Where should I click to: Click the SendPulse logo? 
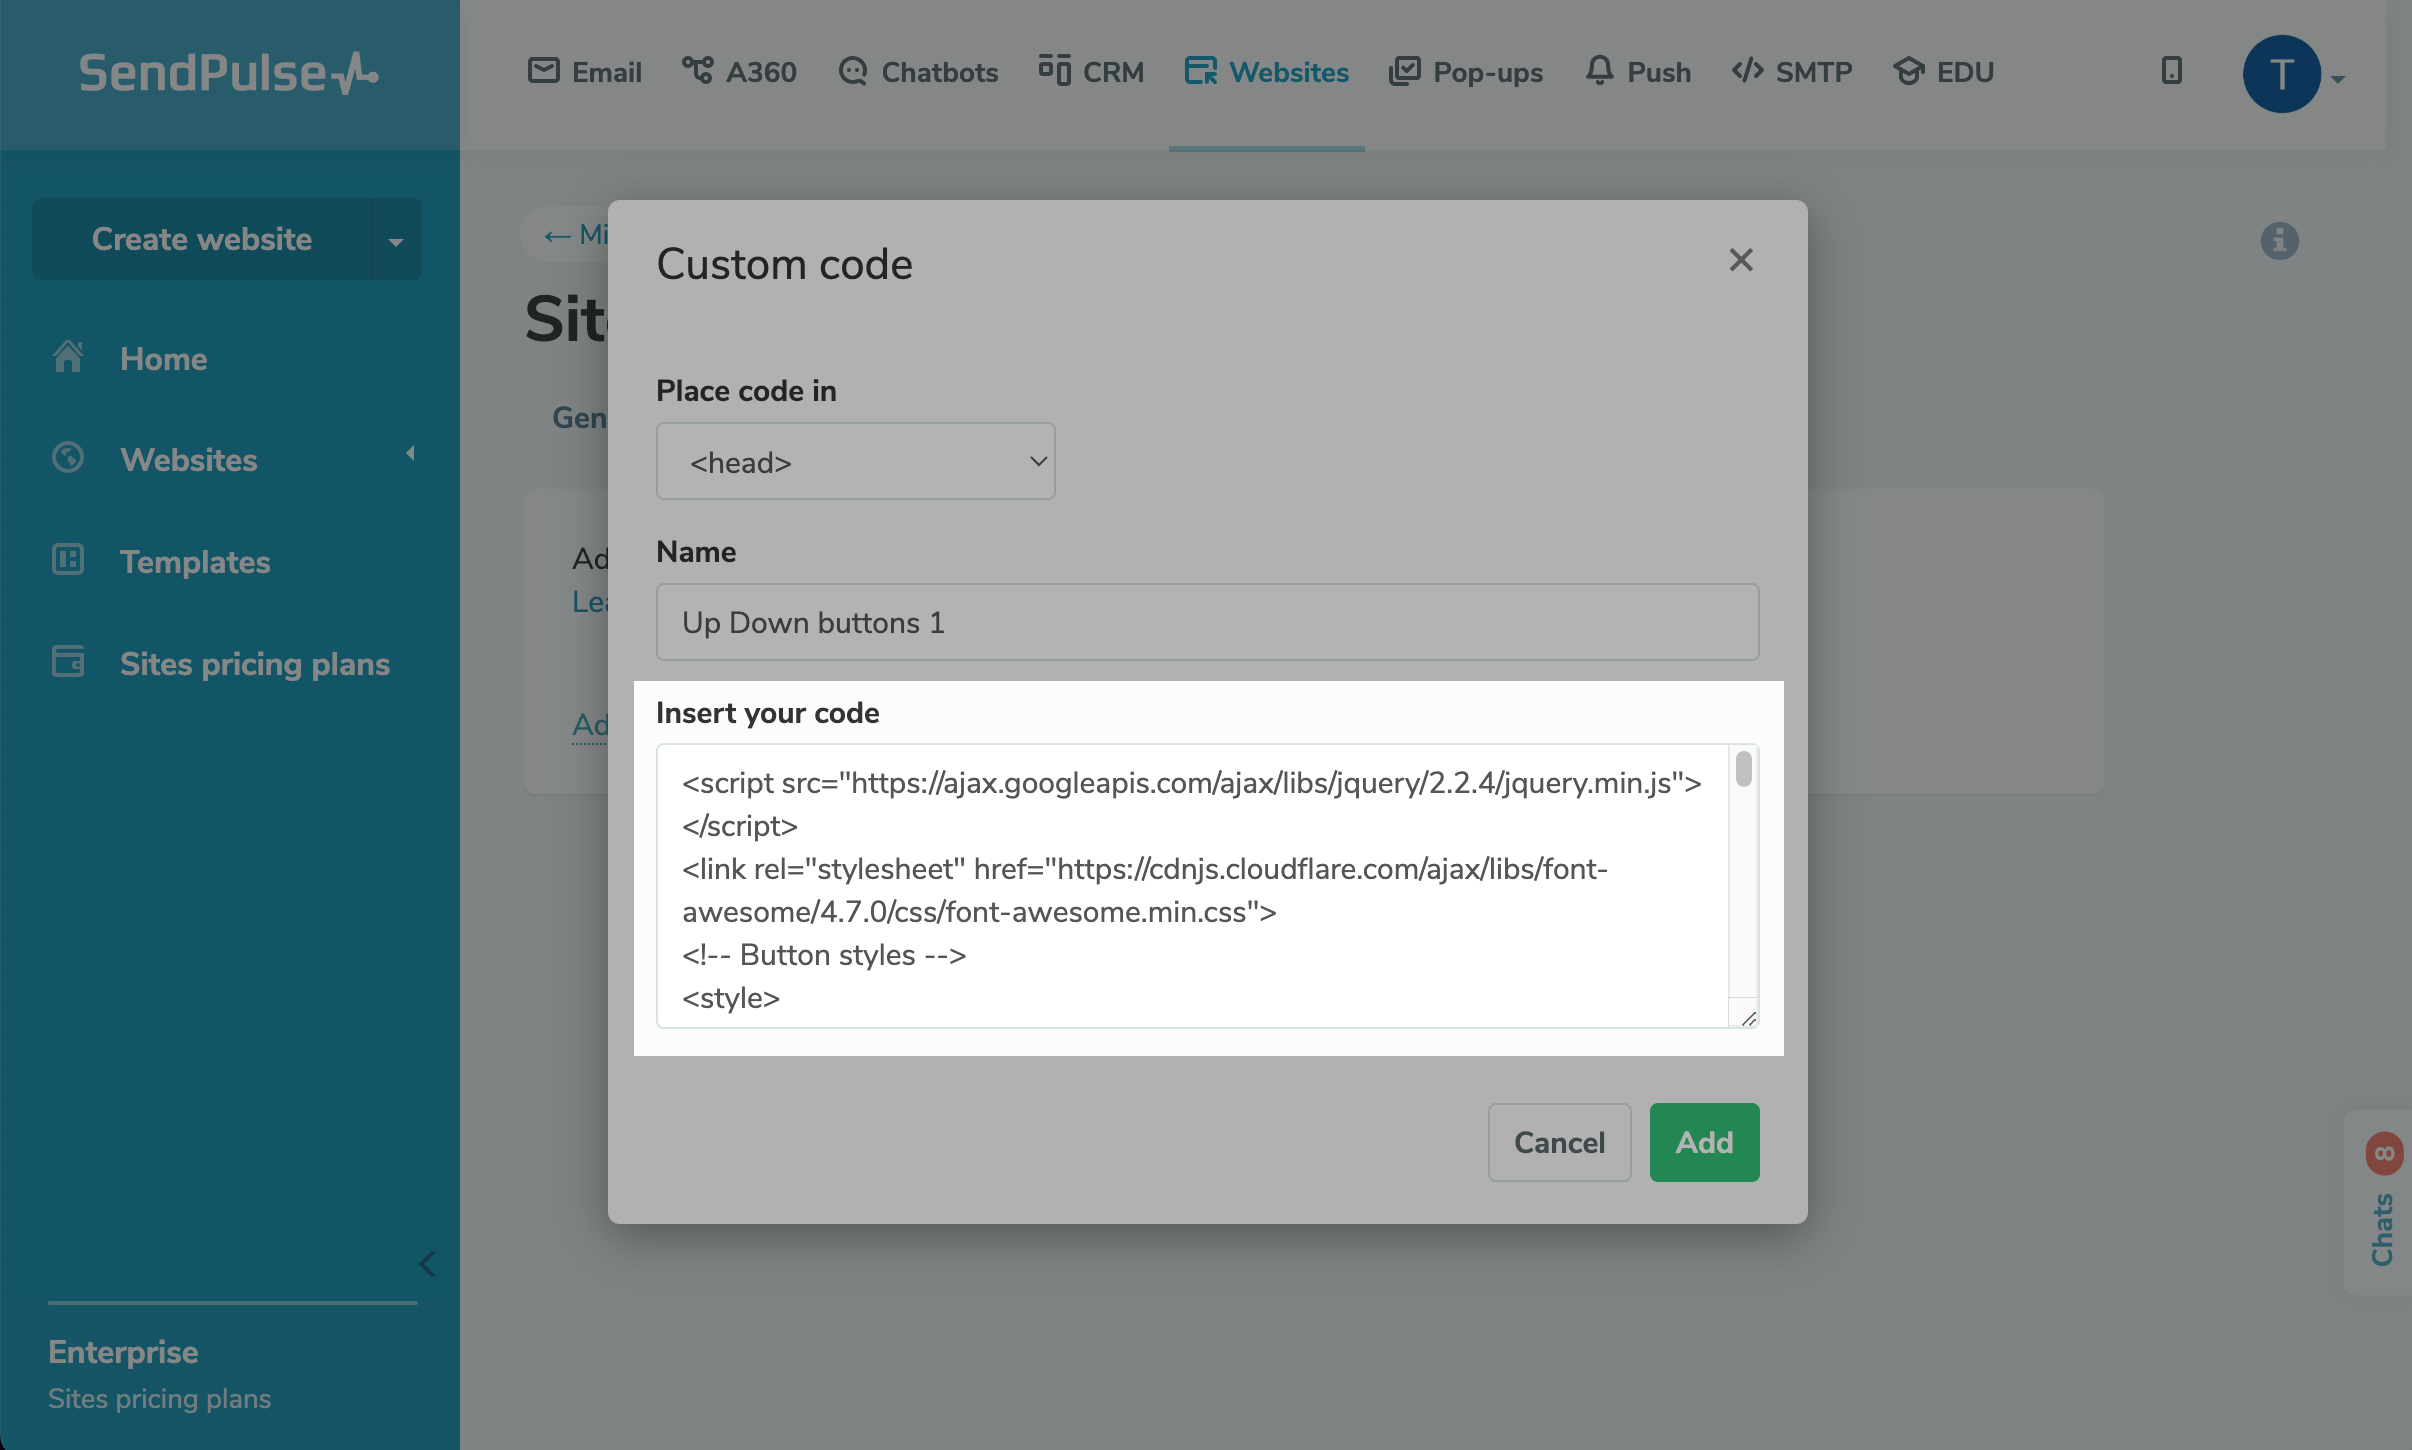coord(228,73)
